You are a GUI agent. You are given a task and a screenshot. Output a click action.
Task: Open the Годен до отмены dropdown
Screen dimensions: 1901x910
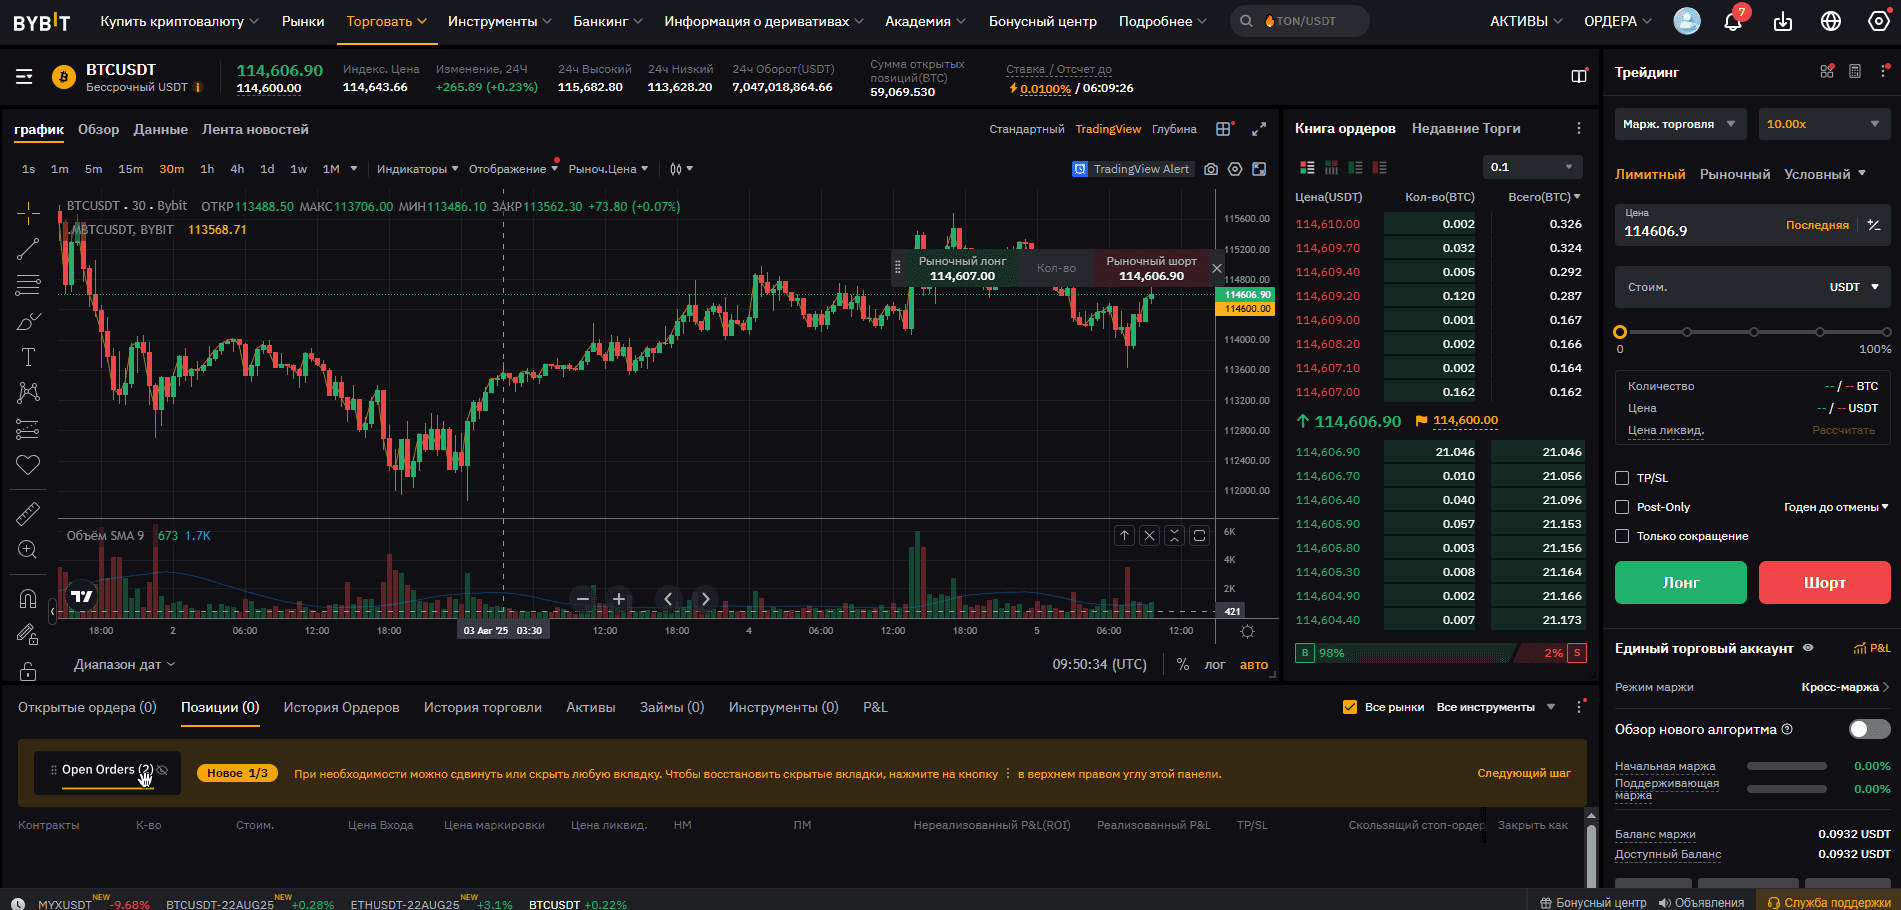pos(1836,507)
